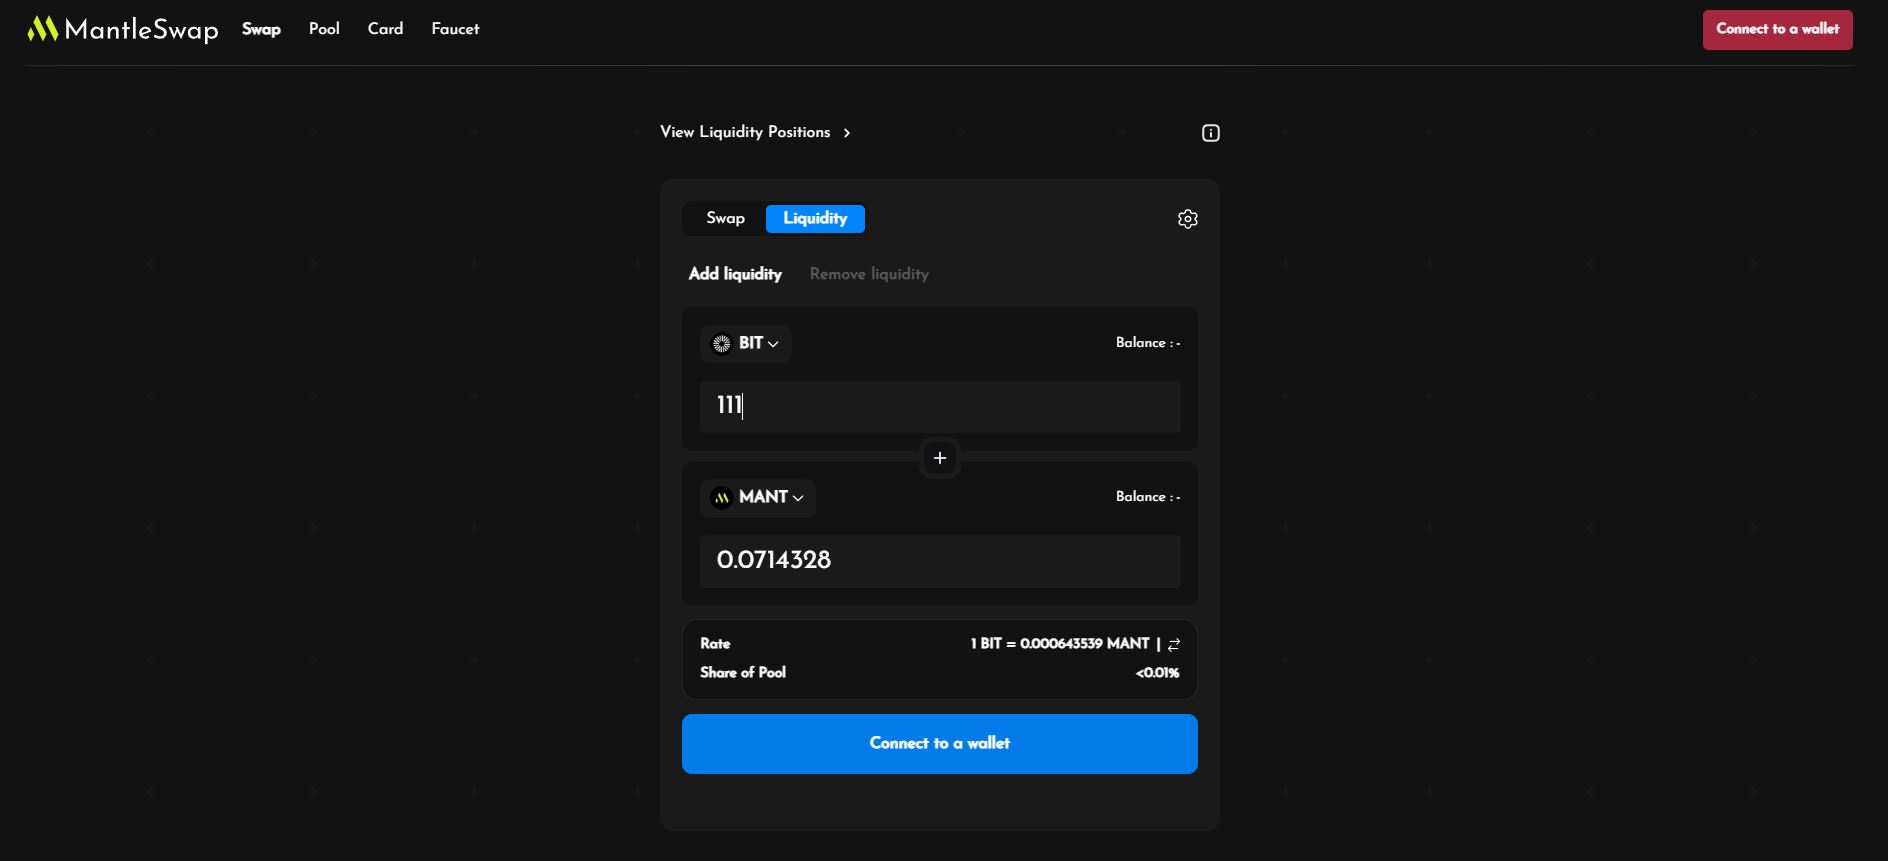Select the Liquidity tab
This screenshot has width=1888, height=861.
(x=815, y=218)
